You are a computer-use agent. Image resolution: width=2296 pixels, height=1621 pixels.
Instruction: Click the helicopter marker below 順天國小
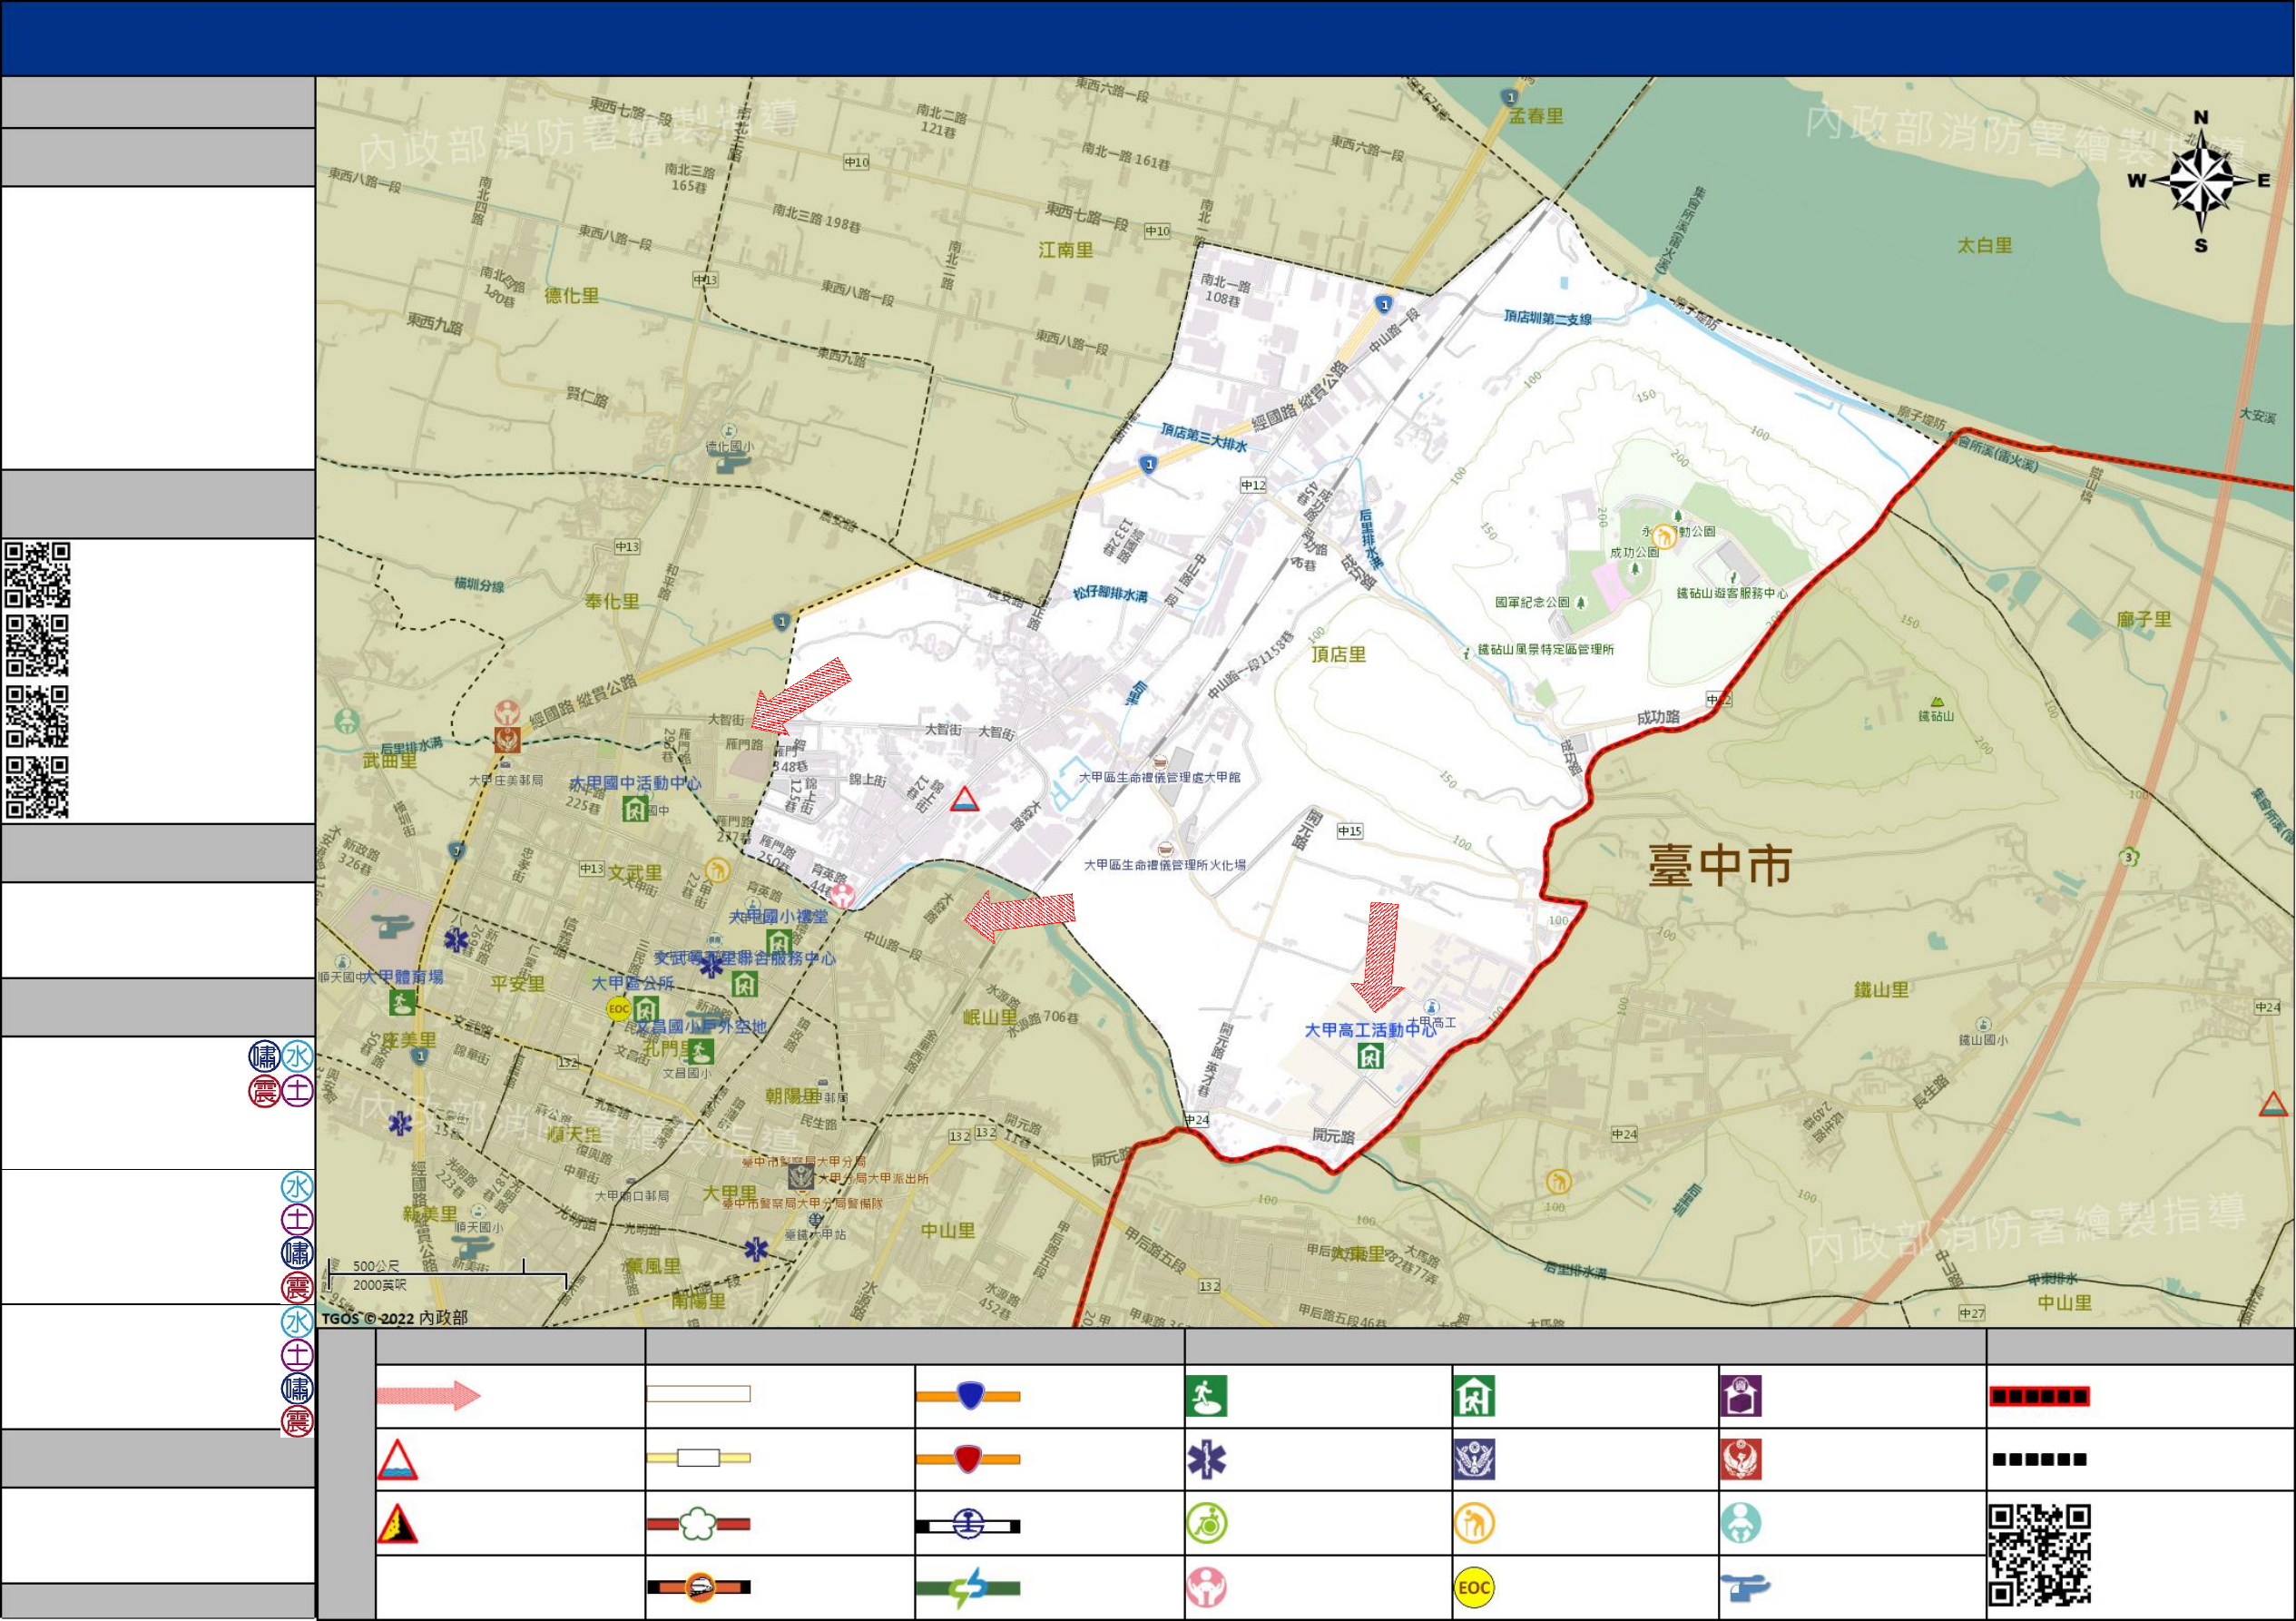472,1247
